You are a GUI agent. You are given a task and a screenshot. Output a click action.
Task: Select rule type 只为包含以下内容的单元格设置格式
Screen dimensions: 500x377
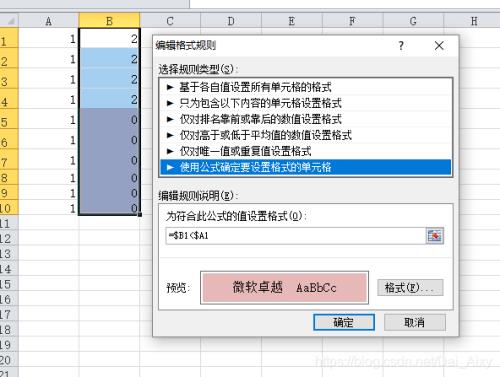305,103
